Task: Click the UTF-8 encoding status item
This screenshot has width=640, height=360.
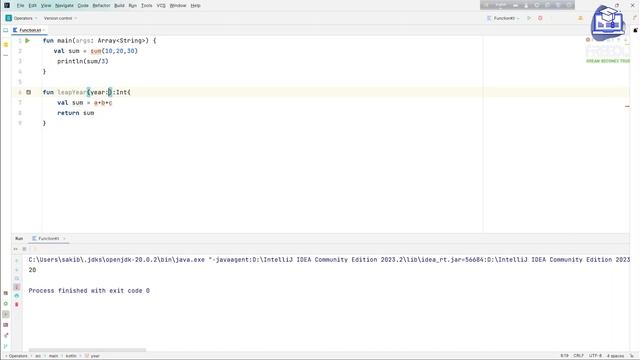Action: pyautogui.click(x=595, y=356)
